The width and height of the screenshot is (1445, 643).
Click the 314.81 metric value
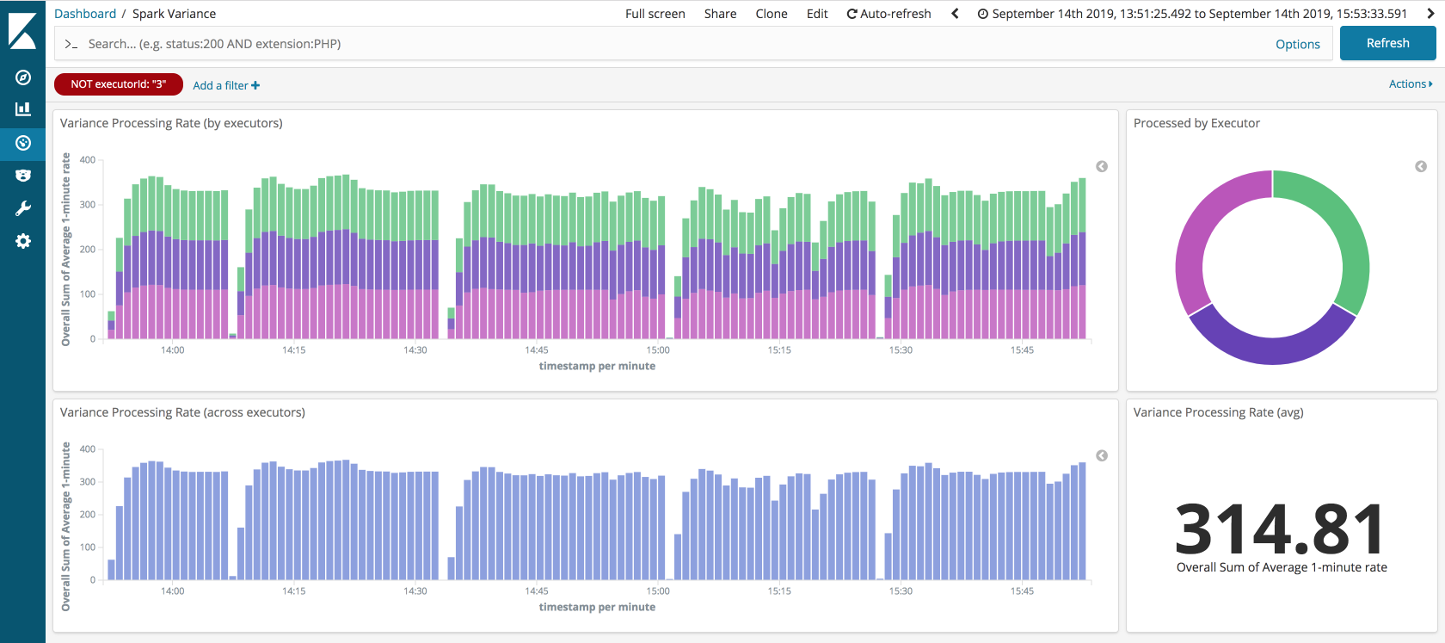point(1281,528)
